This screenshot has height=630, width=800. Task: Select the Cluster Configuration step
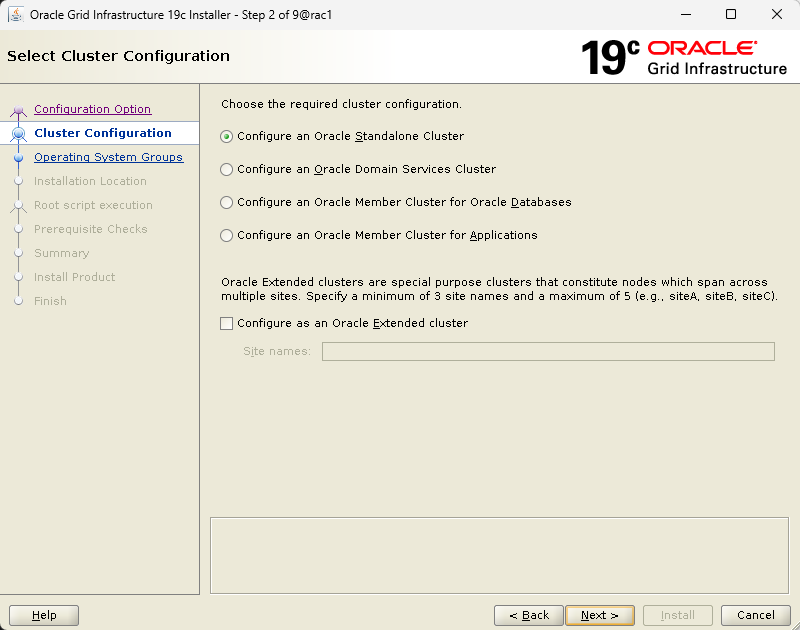[x=103, y=133]
